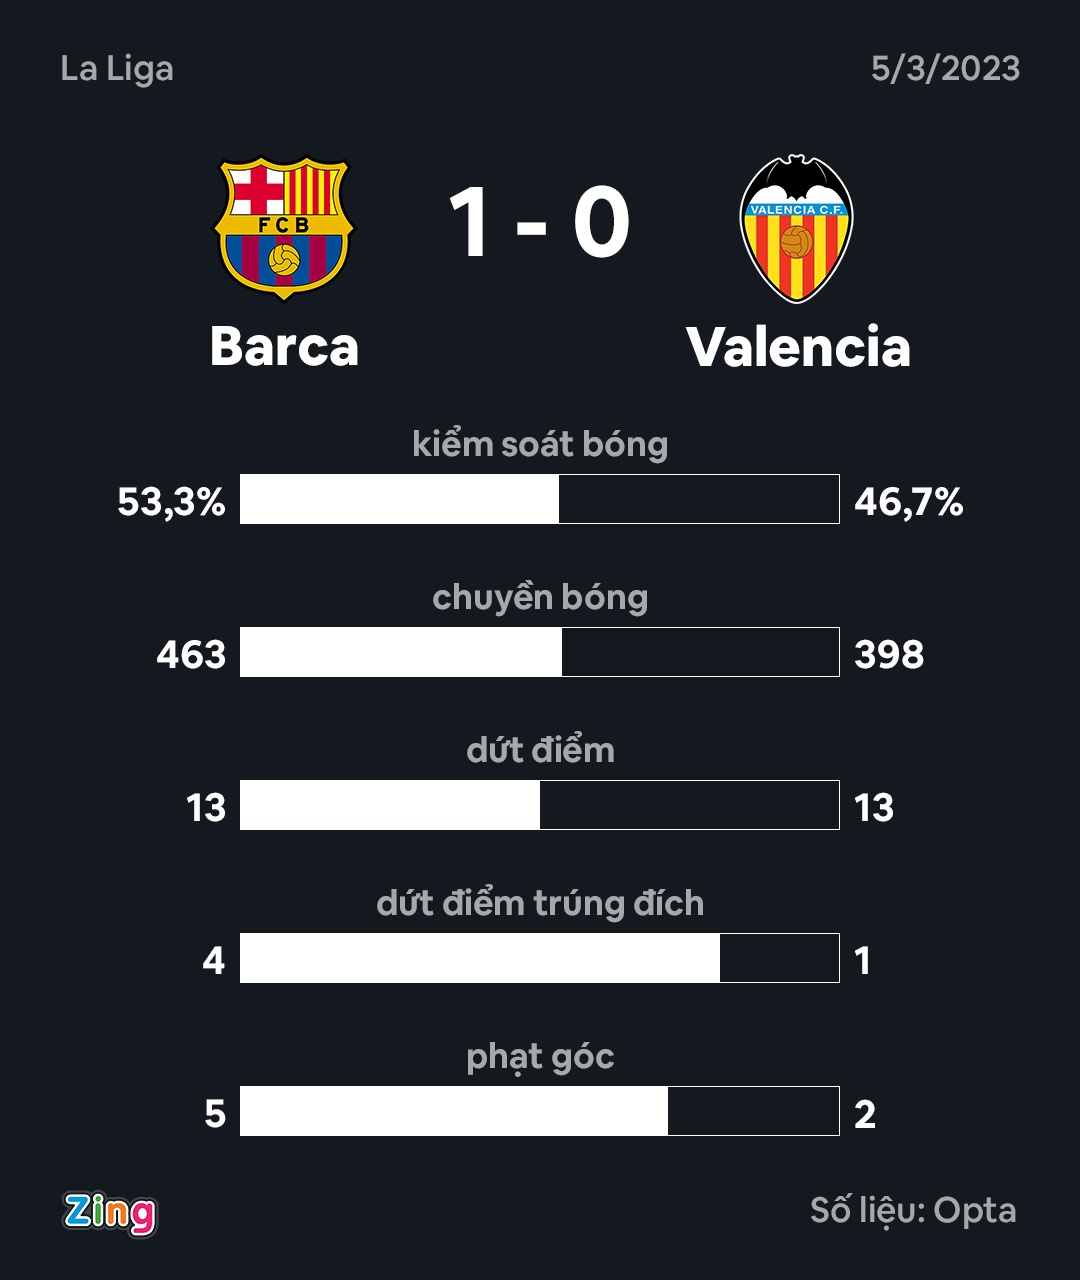
Task: Click the Valencia team name
Action: coord(798,347)
